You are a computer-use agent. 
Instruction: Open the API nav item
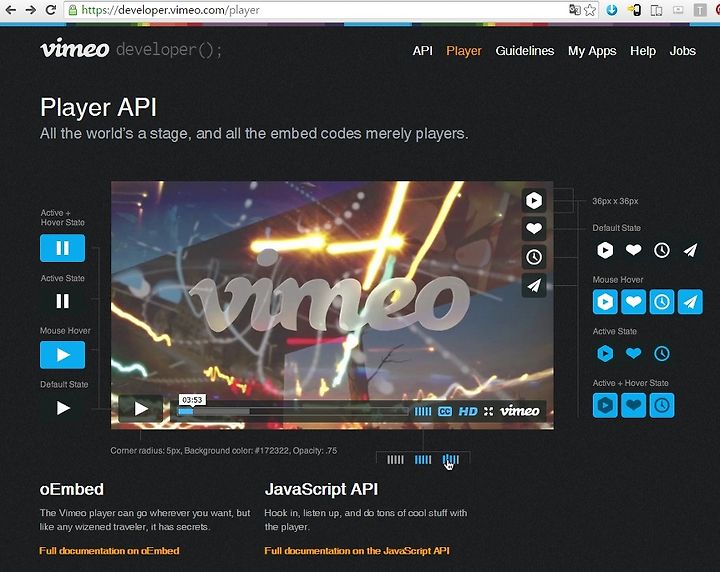point(422,50)
